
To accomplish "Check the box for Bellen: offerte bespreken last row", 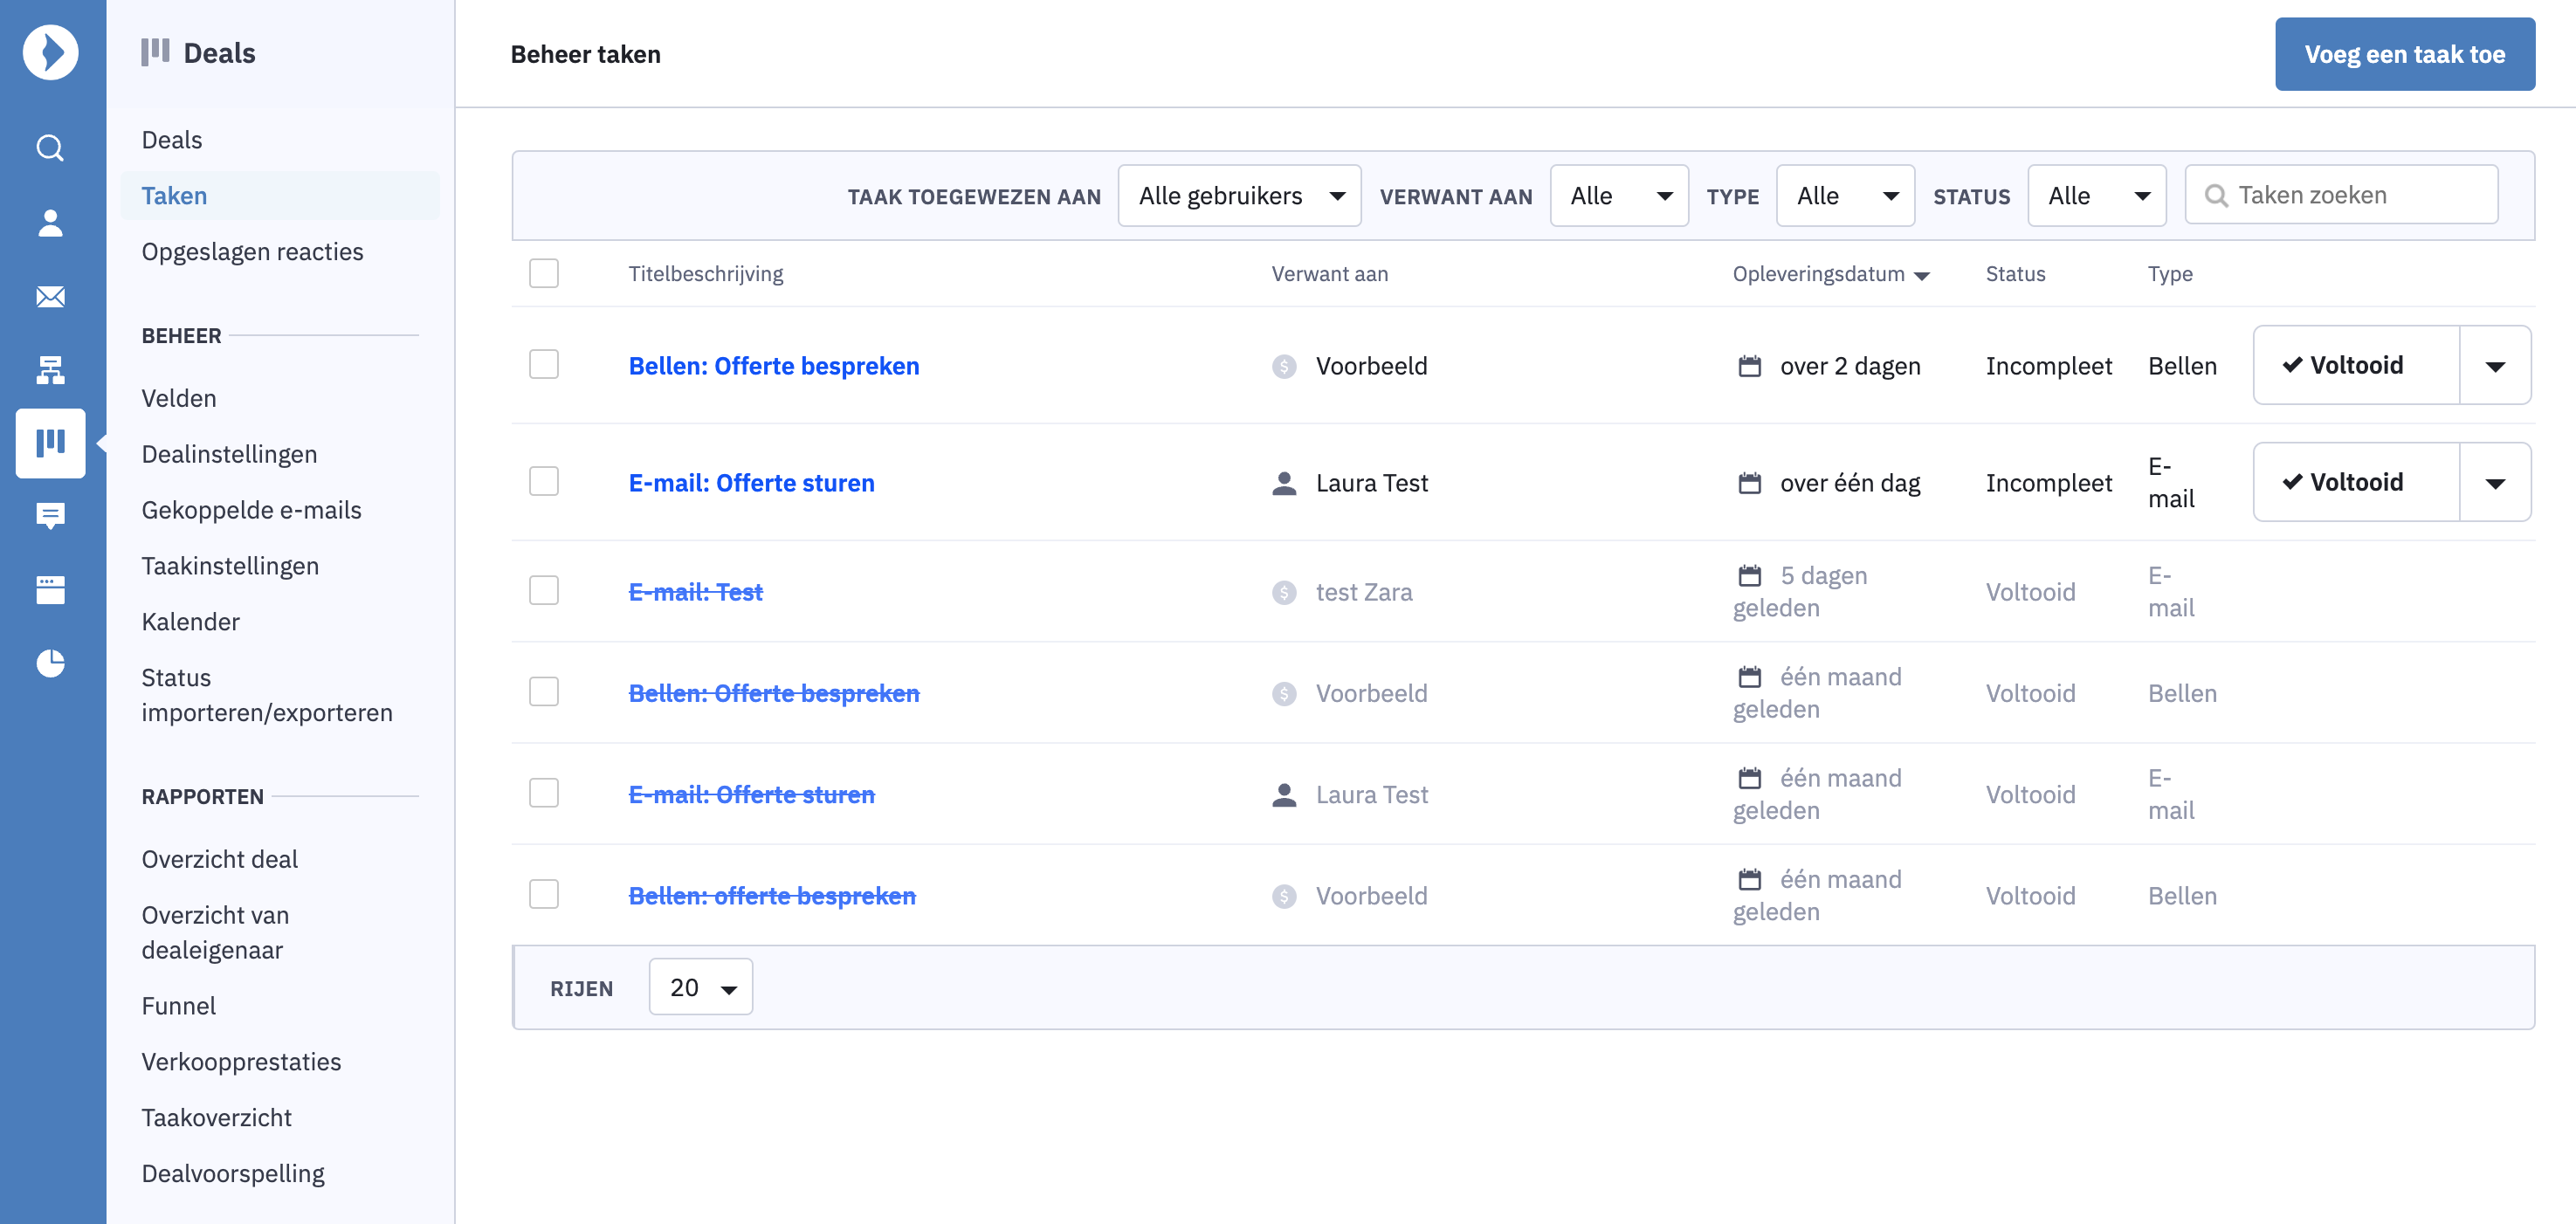I will pos(543,894).
